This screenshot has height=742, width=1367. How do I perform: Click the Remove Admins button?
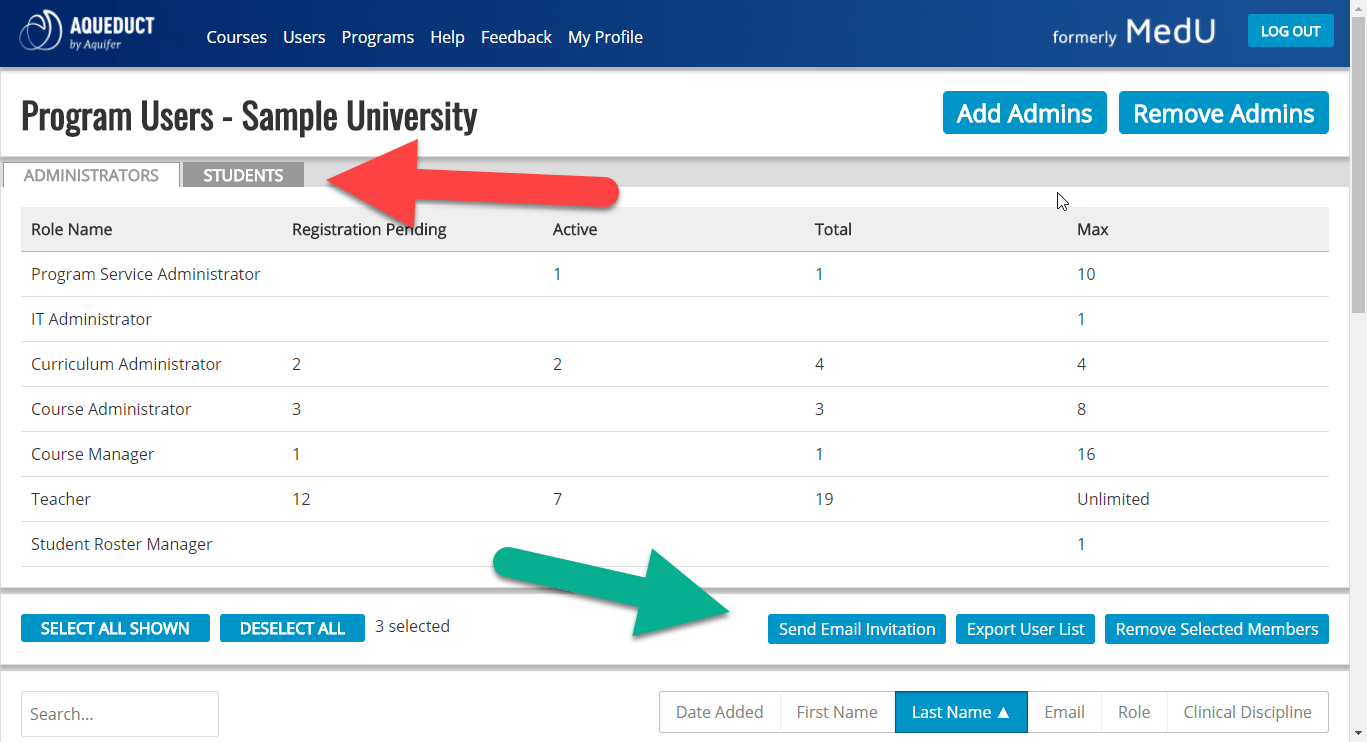point(1224,113)
